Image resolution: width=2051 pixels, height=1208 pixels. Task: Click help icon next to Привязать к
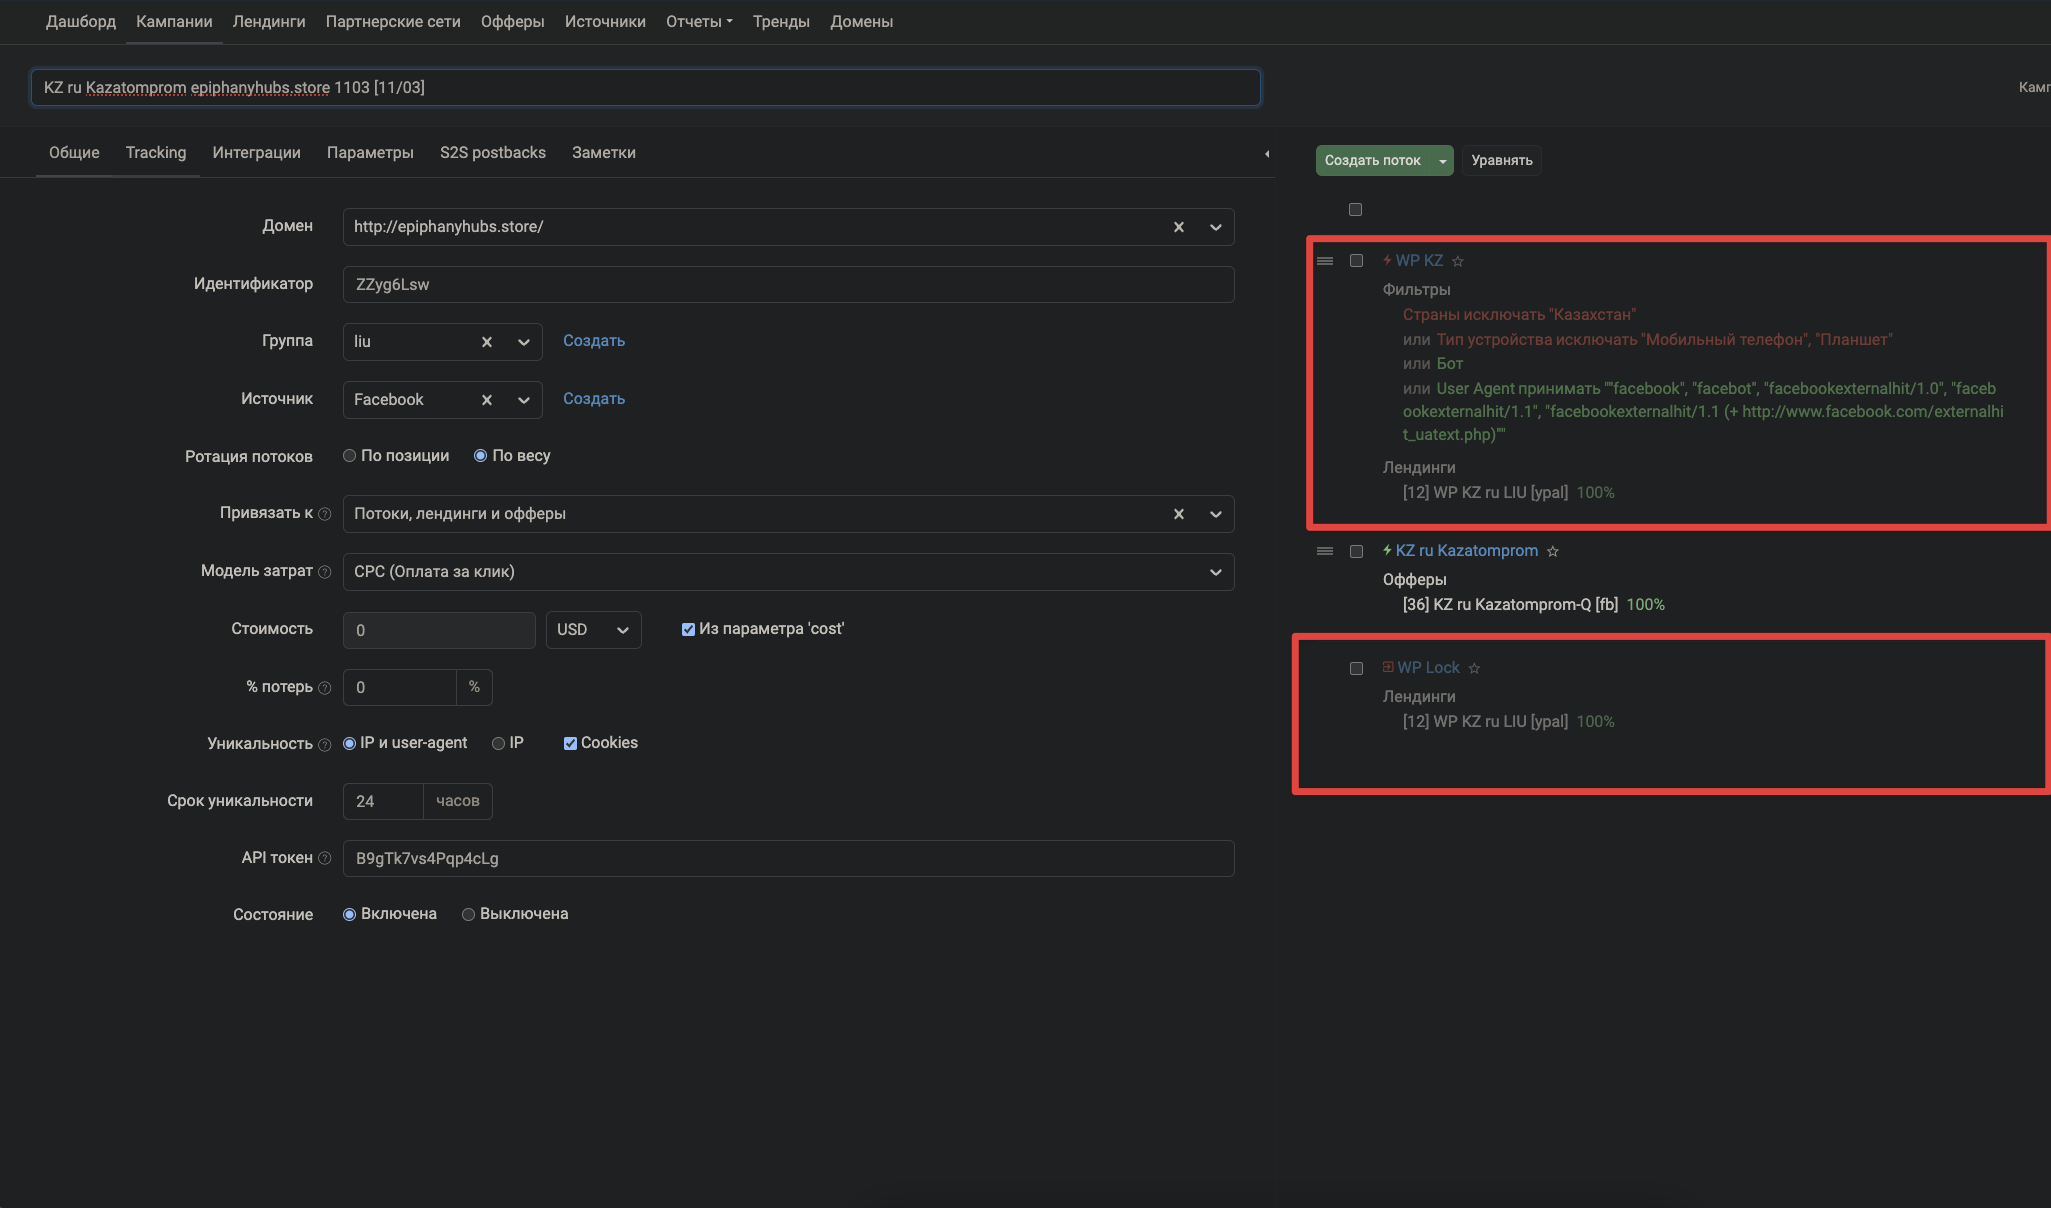[324, 514]
